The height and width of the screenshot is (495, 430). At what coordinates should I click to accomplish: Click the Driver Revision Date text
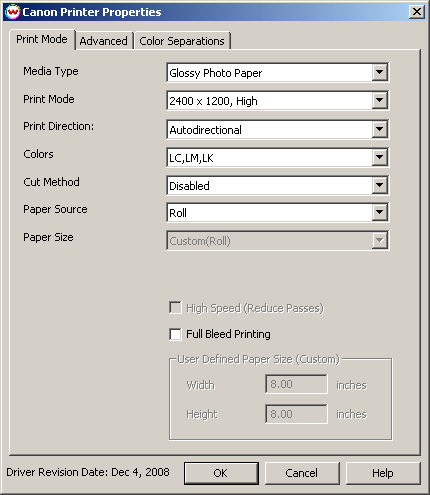pyautogui.click(x=88, y=472)
